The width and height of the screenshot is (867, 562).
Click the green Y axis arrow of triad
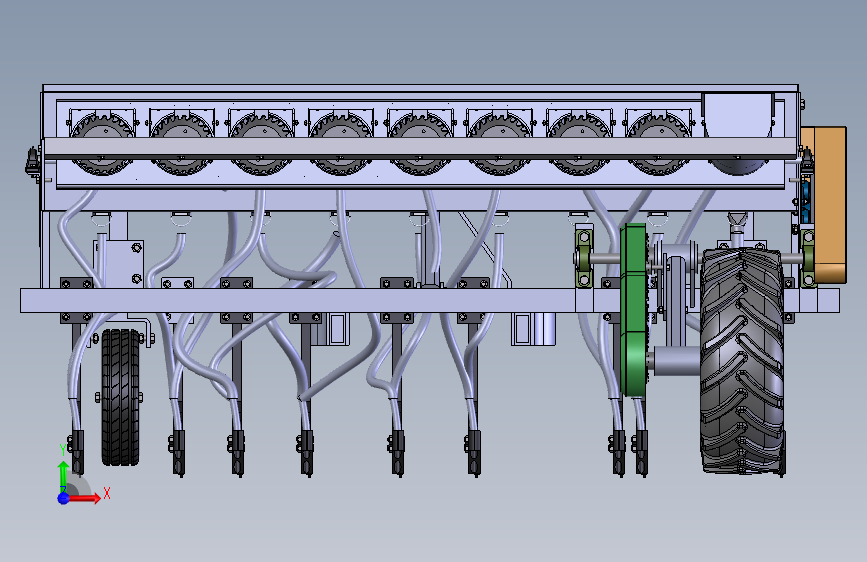(x=63, y=476)
